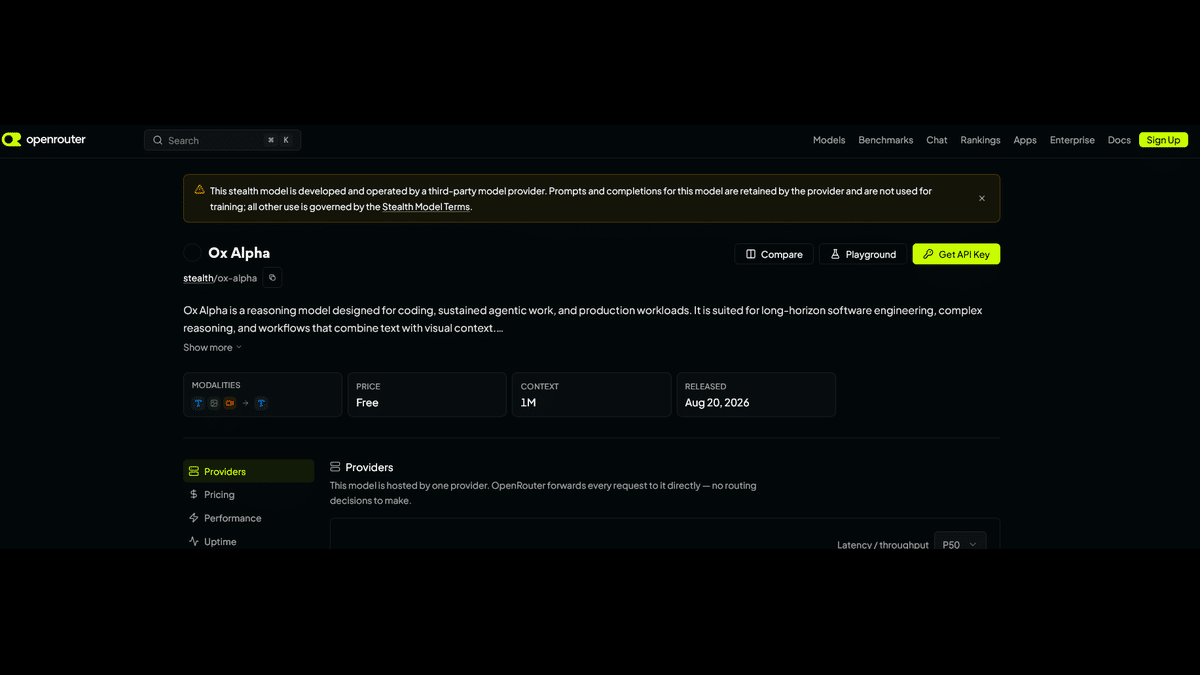1200x675 pixels.
Task: Open the P50 latency percentile dropdown
Action: (960, 543)
